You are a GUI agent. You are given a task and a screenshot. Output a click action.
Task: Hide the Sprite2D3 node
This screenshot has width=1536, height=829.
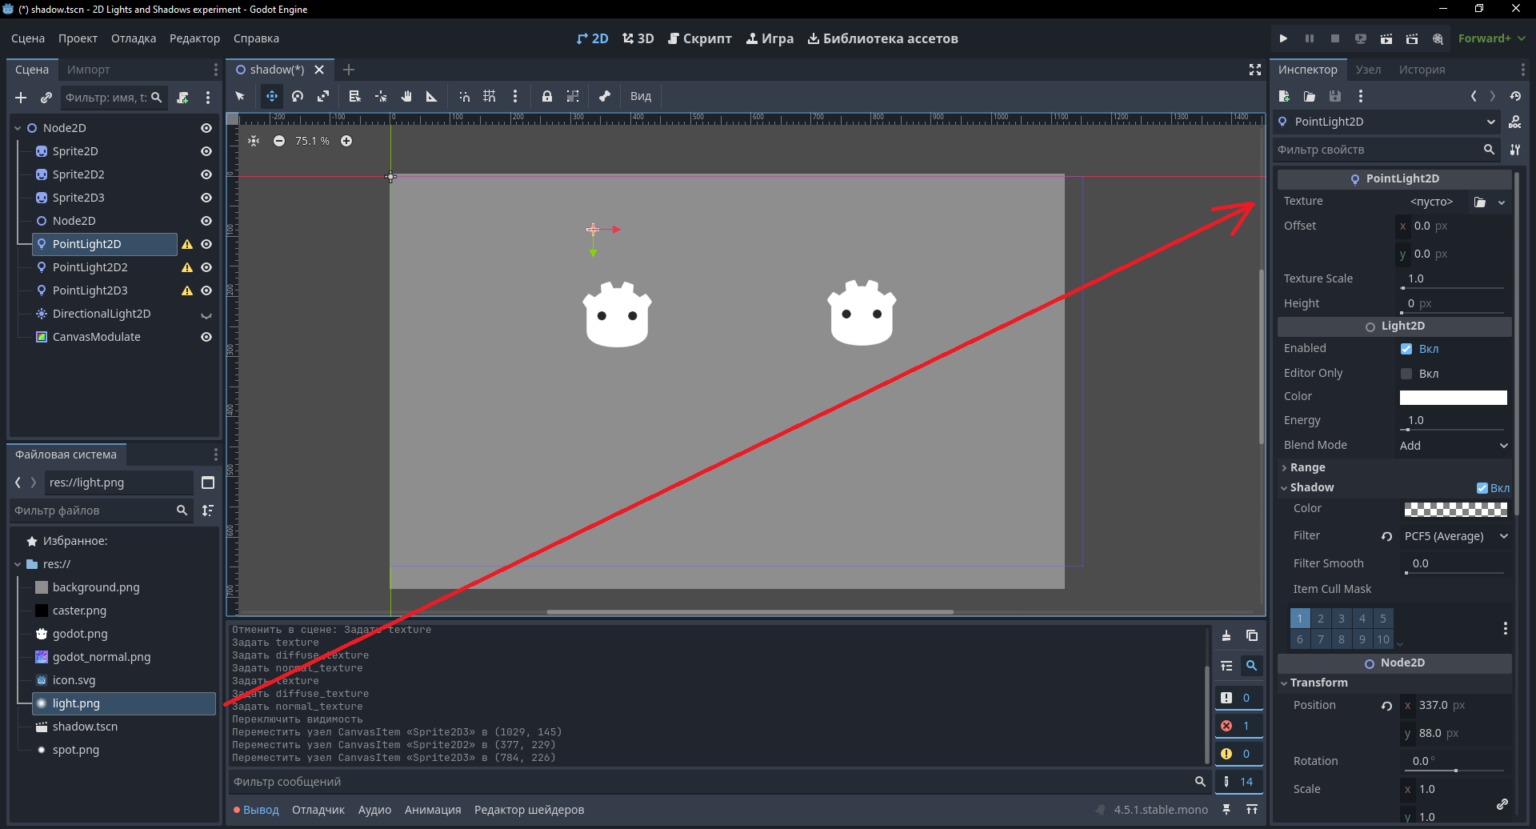206,197
